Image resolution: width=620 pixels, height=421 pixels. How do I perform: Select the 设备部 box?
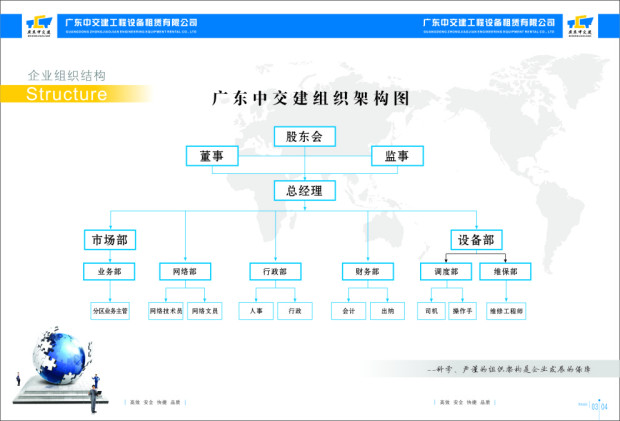(x=476, y=240)
